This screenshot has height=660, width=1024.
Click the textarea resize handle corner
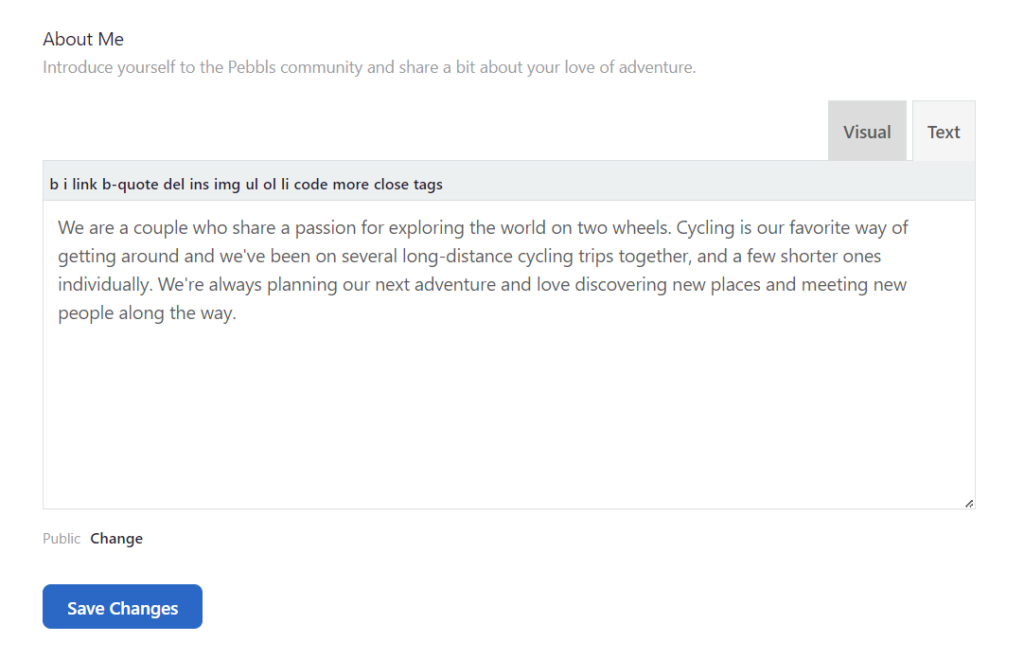pos(969,503)
